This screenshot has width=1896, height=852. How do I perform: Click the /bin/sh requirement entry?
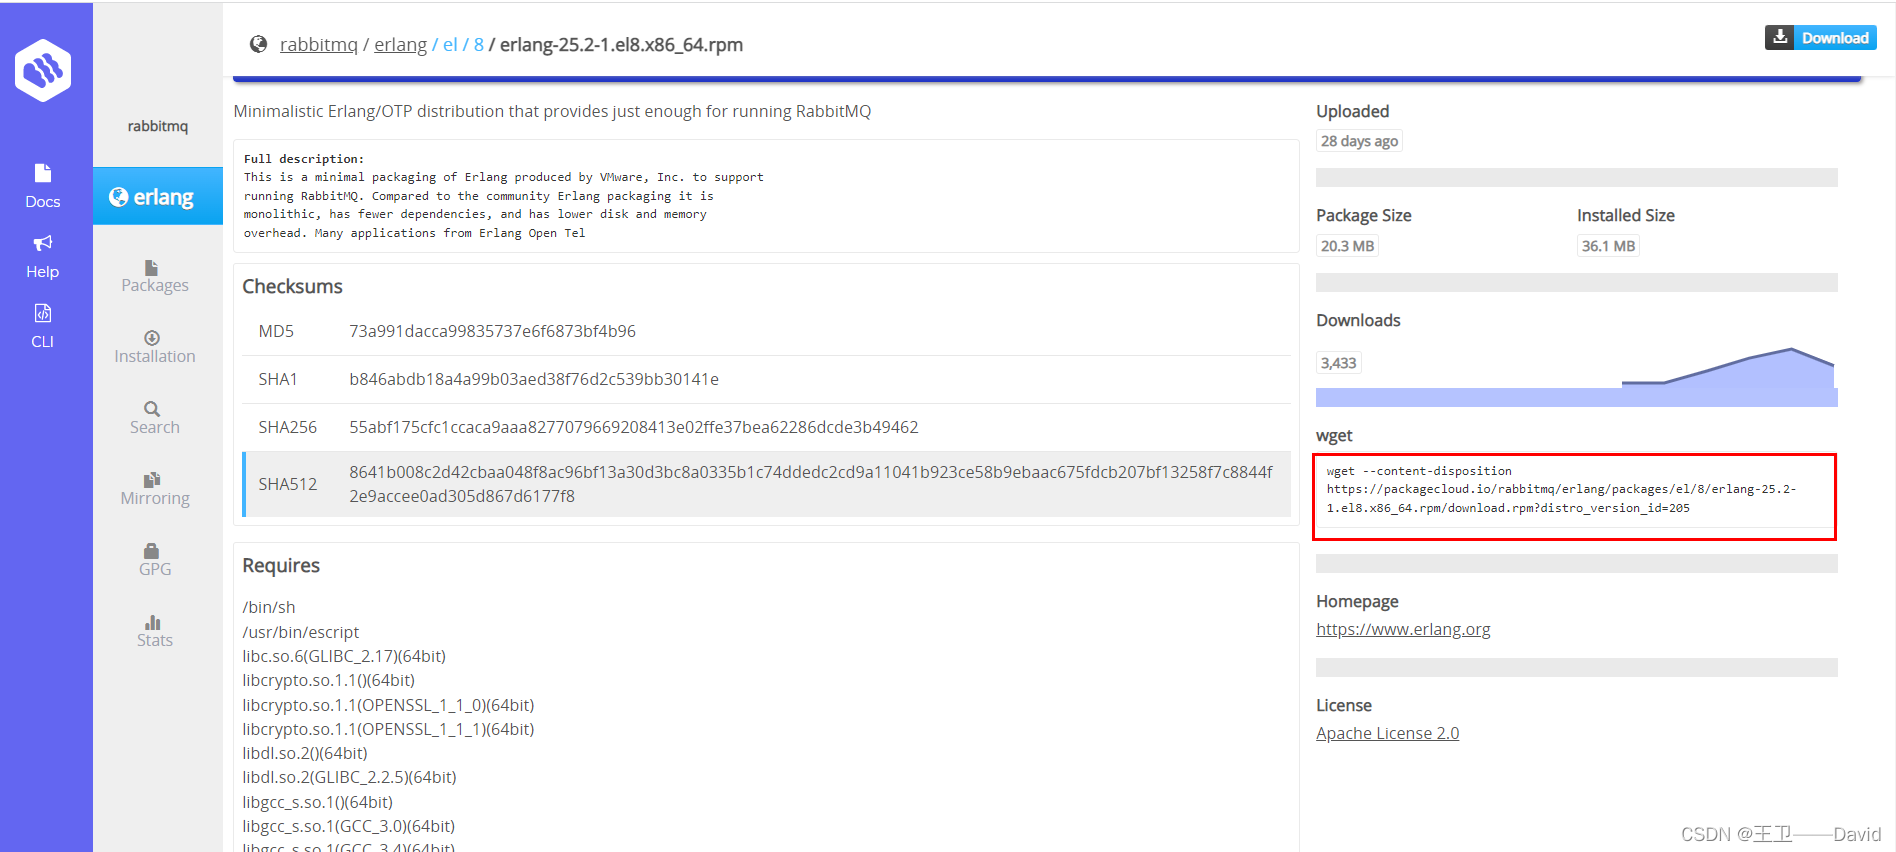[269, 607]
